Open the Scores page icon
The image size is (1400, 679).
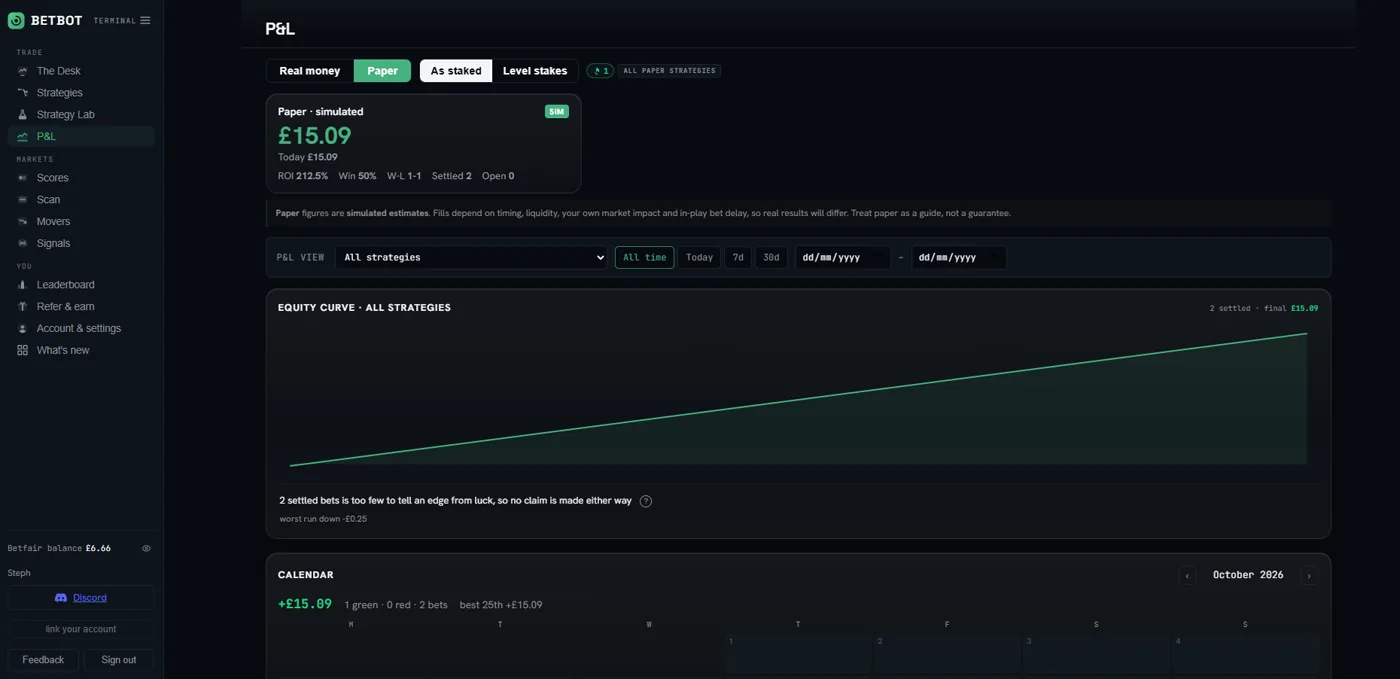click(23, 178)
